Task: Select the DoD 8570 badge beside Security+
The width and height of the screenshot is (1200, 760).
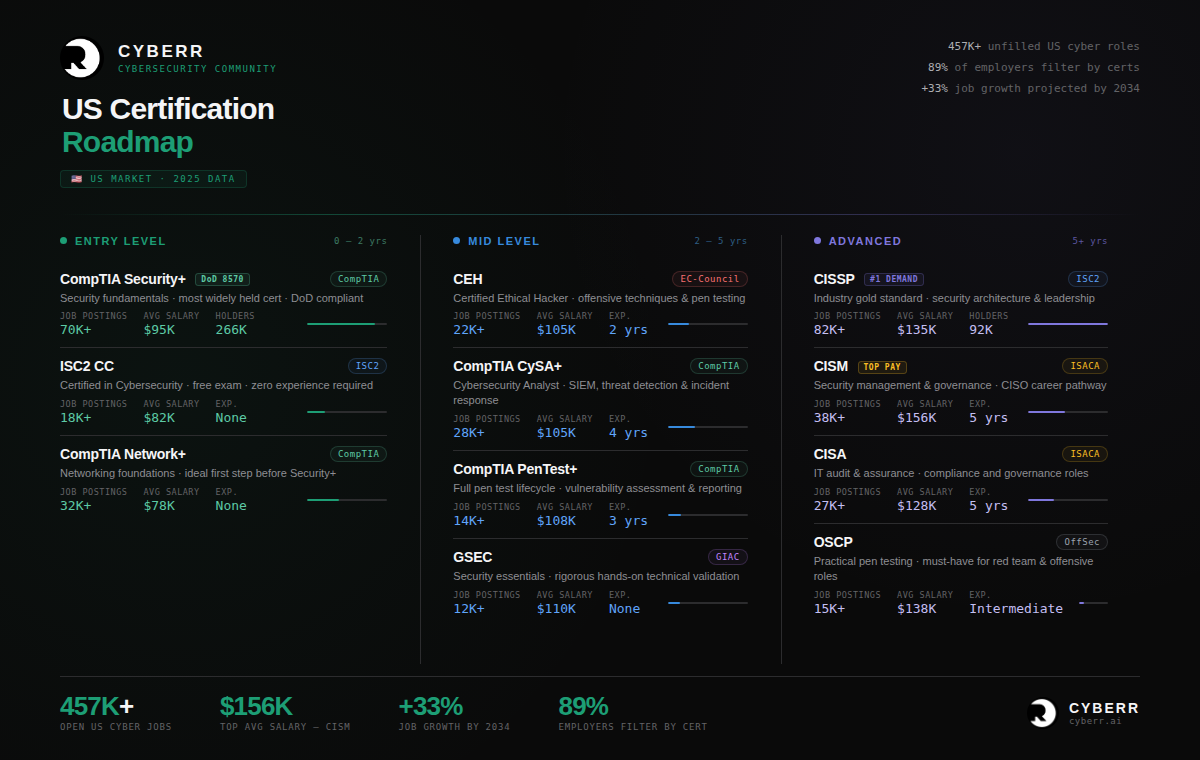Action: point(222,279)
